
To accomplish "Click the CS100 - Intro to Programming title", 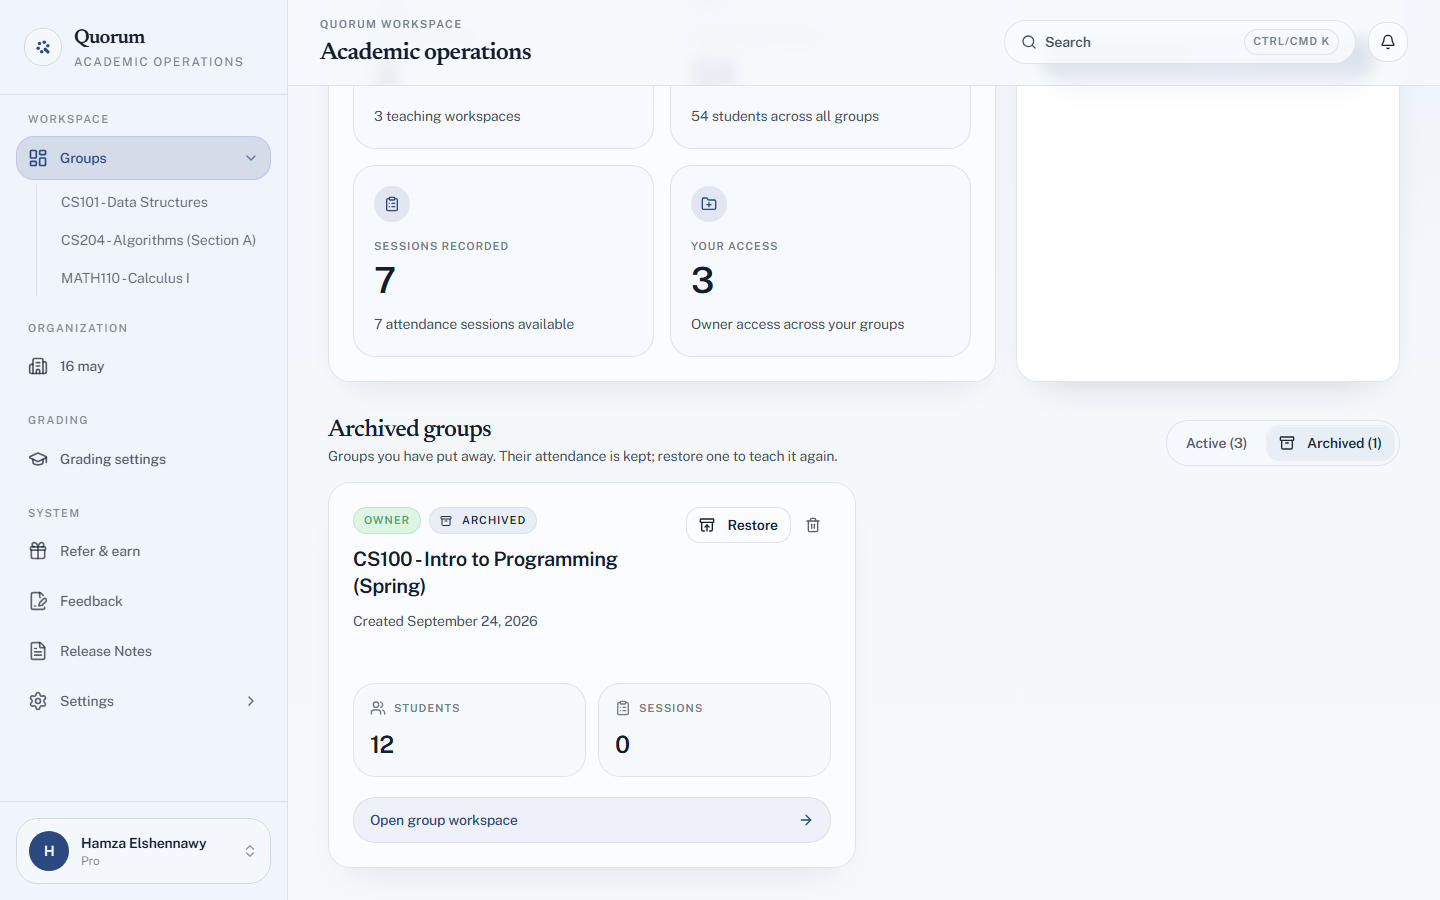I will [485, 572].
